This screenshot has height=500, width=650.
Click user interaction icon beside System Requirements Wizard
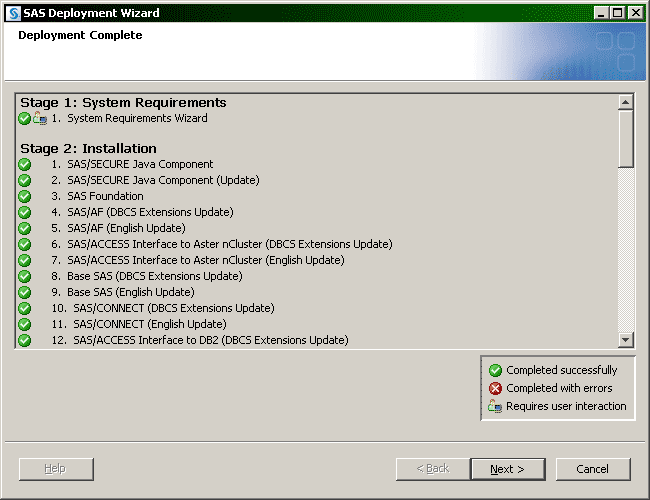pyautogui.click(x=40, y=118)
